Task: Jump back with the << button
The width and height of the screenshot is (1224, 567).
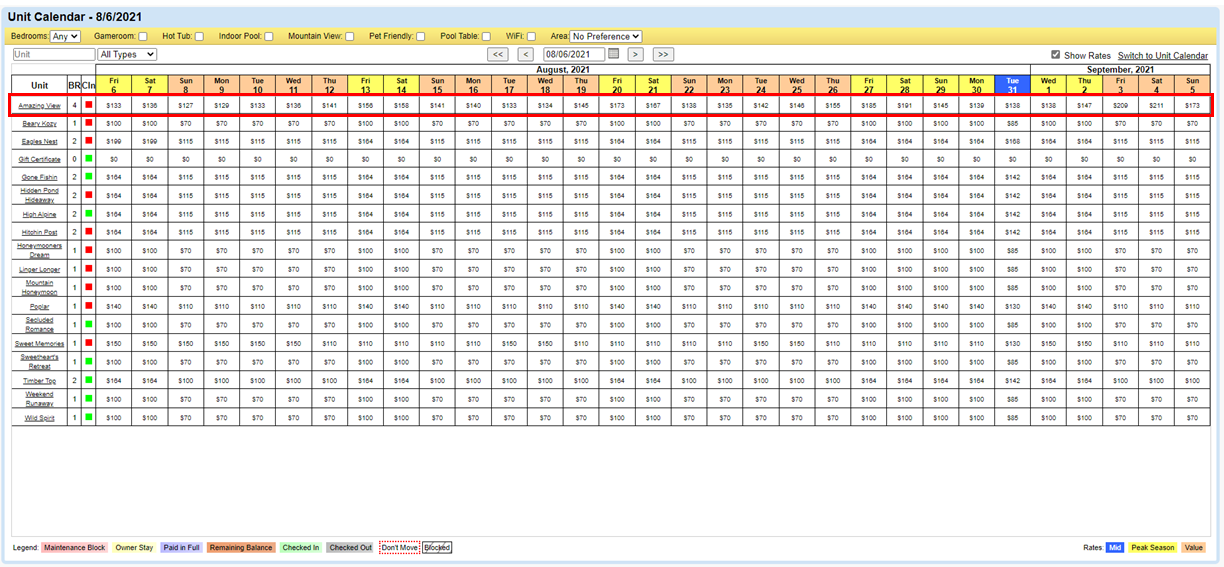Action: (x=498, y=54)
